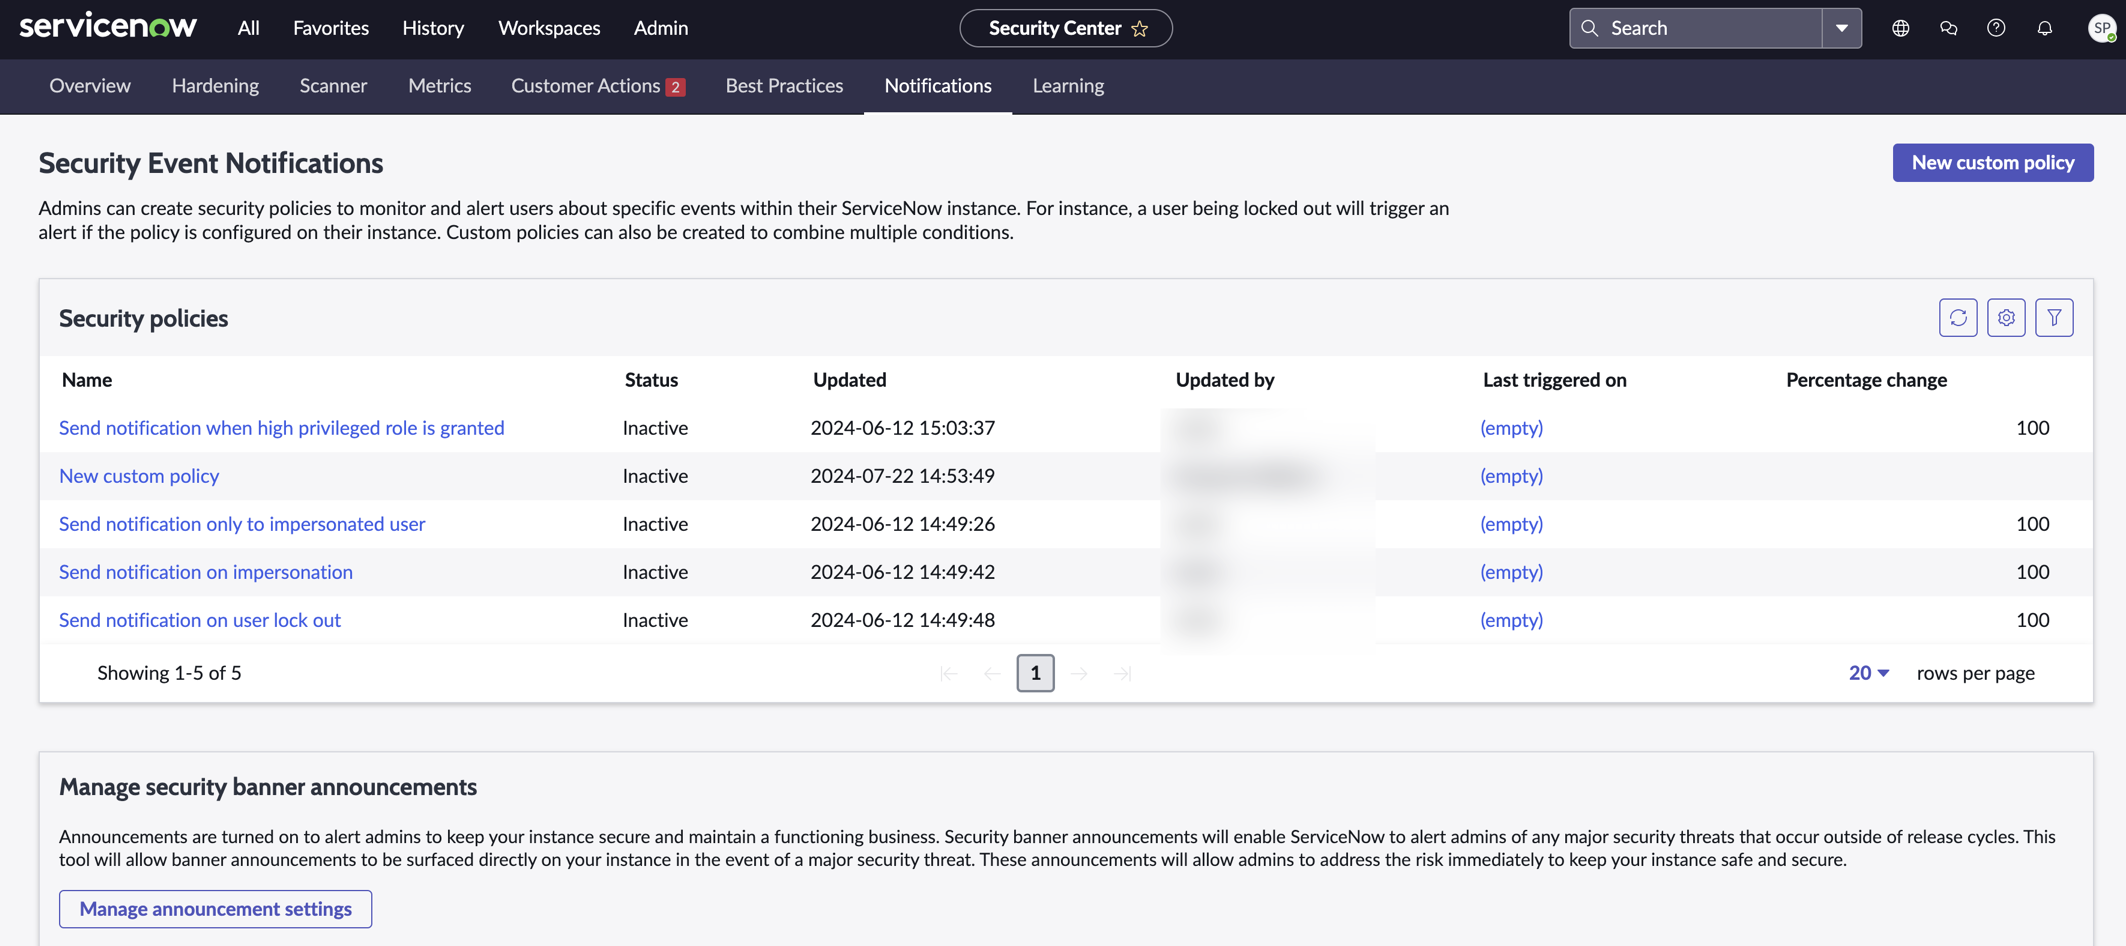
Task: Click the ServiceNow logo
Action: coord(108,27)
